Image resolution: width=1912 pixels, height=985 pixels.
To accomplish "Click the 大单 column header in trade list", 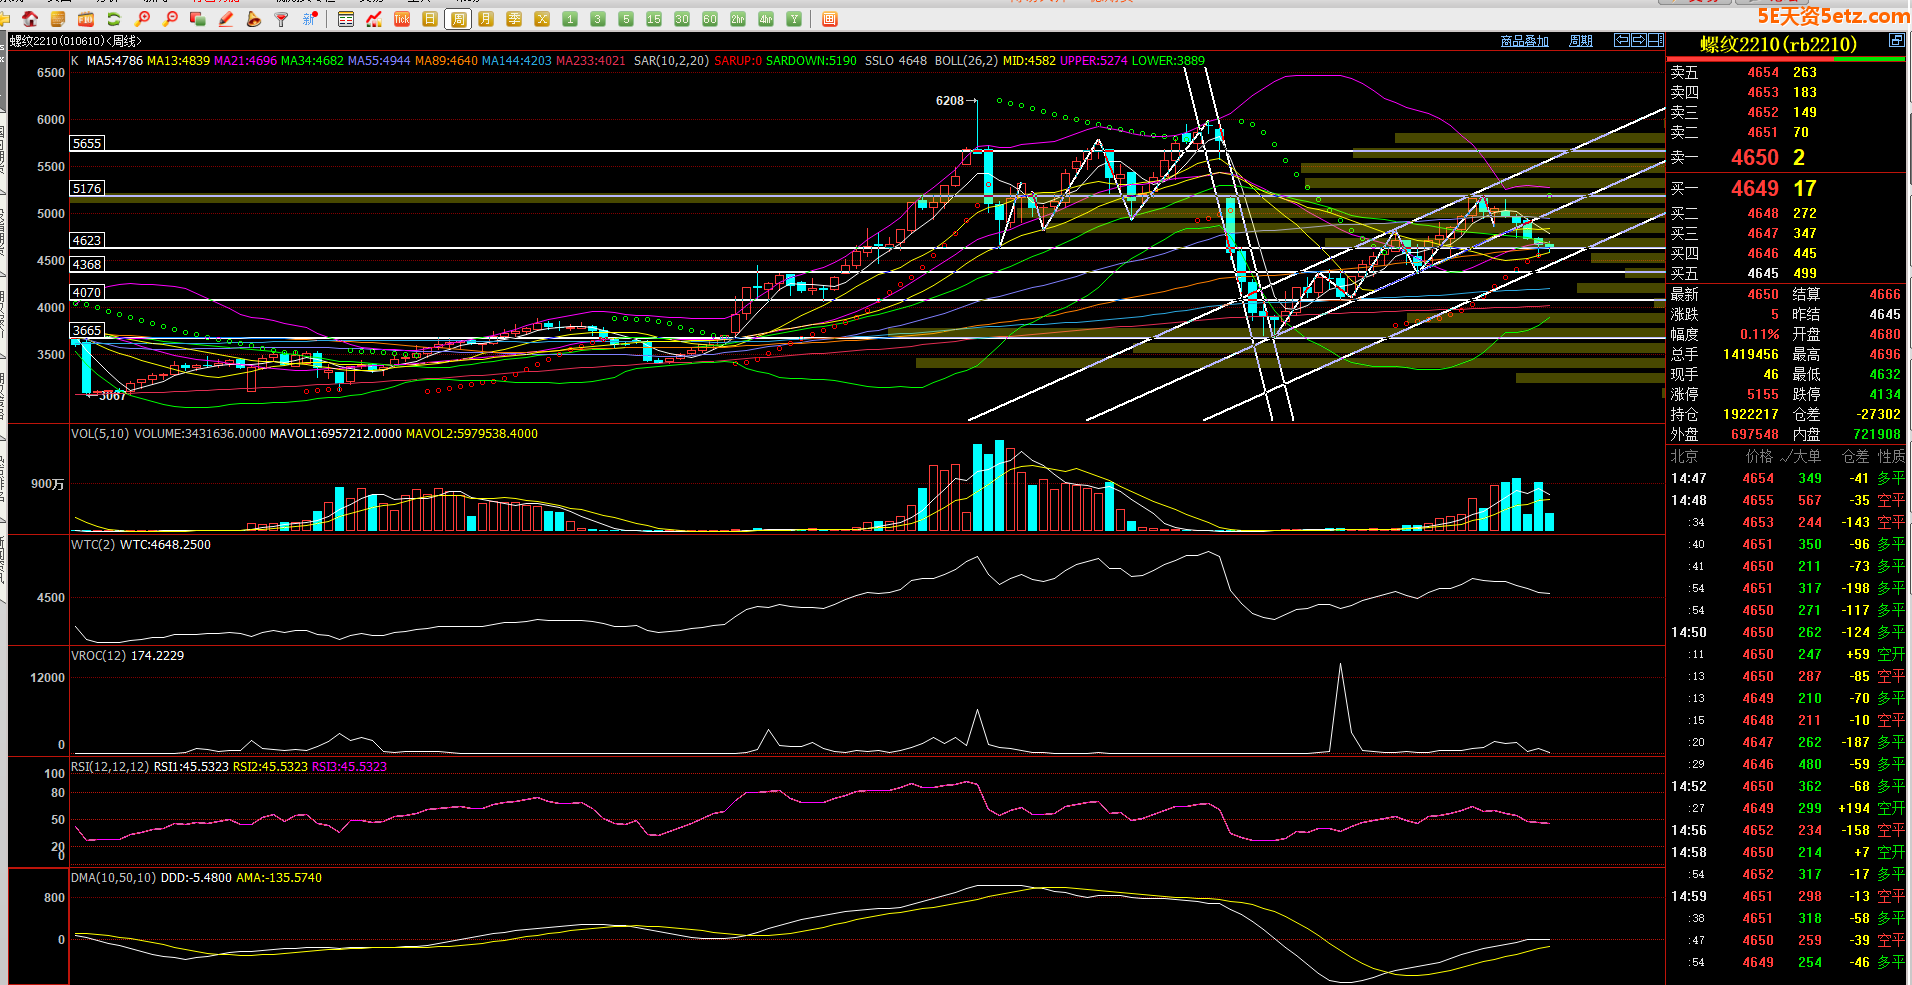I will (x=1808, y=456).
